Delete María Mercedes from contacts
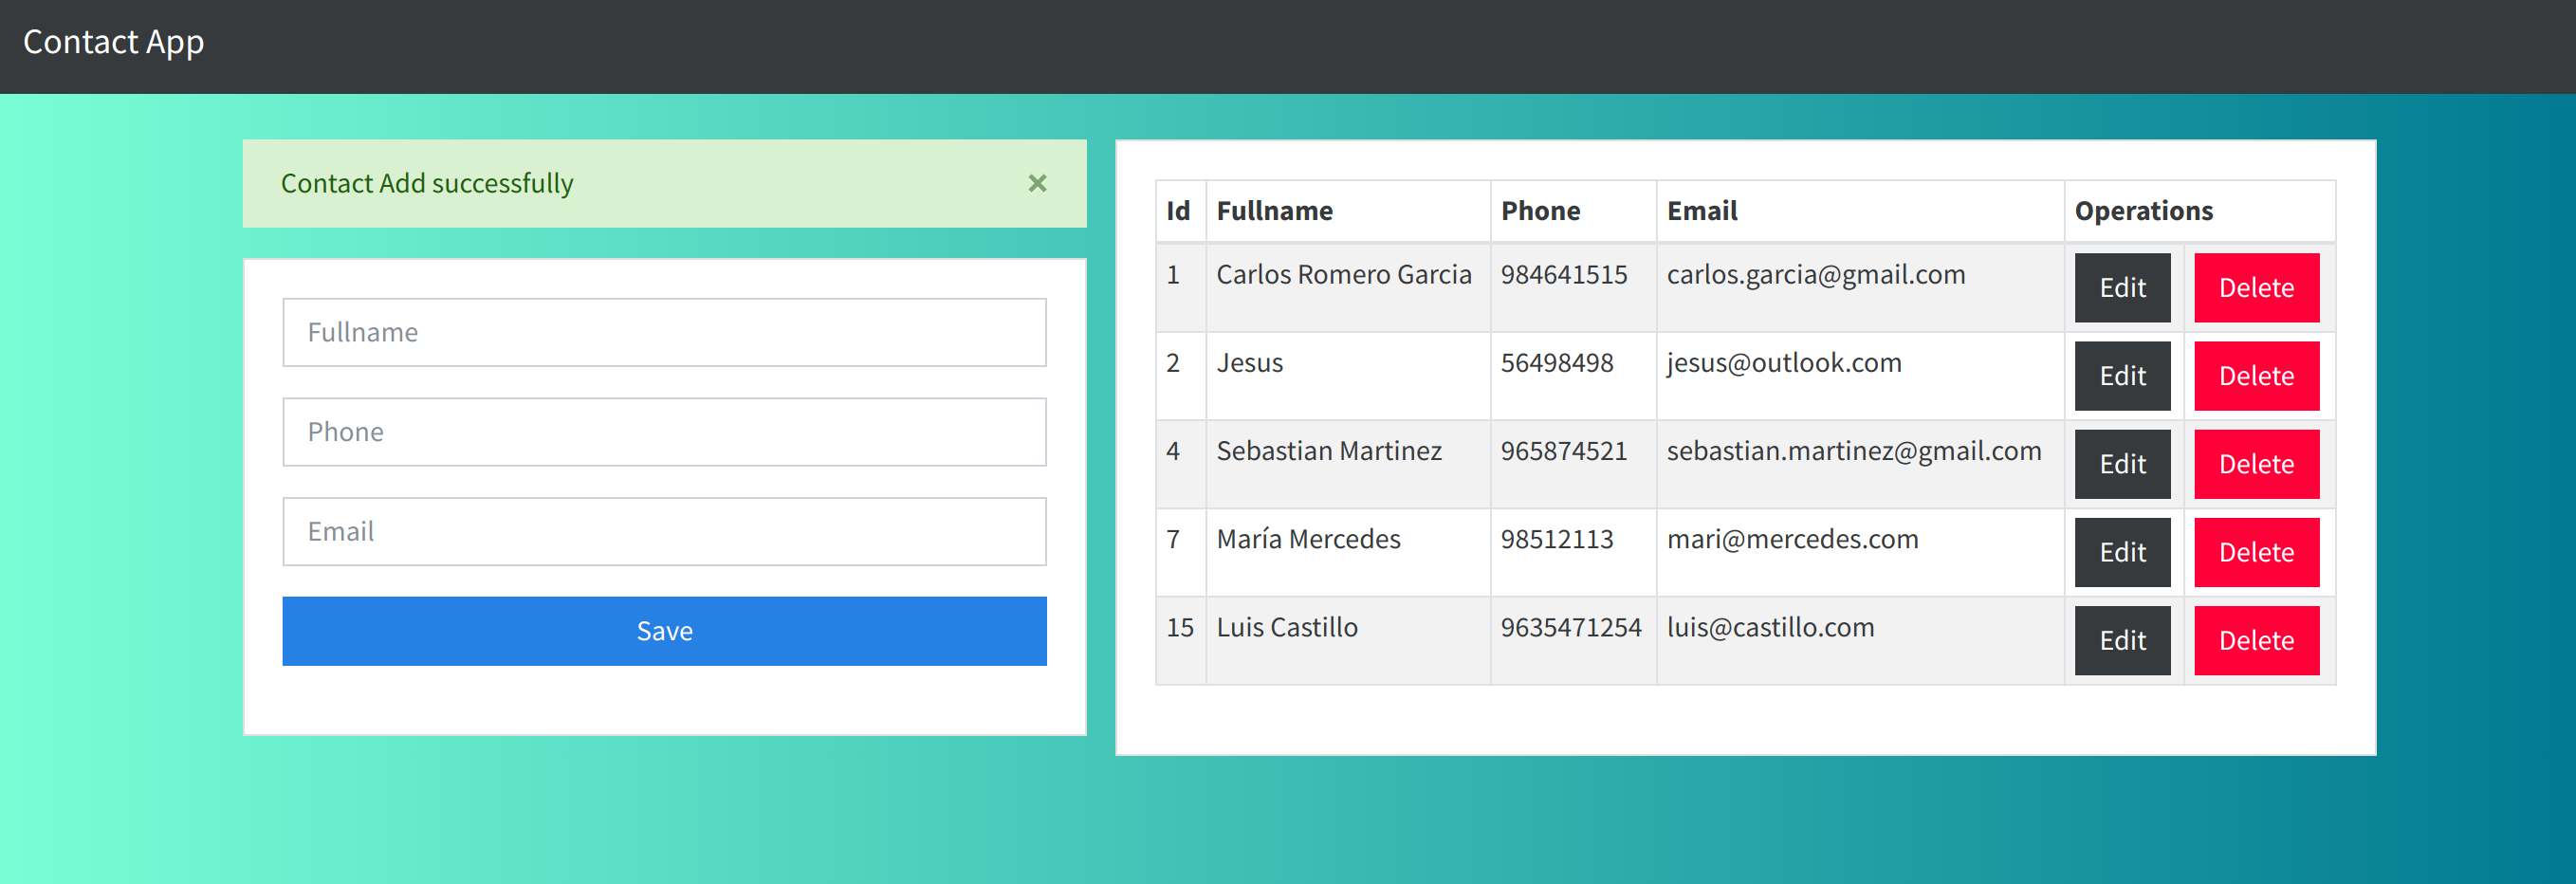The height and width of the screenshot is (884, 2576). click(x=2255, y=552)
